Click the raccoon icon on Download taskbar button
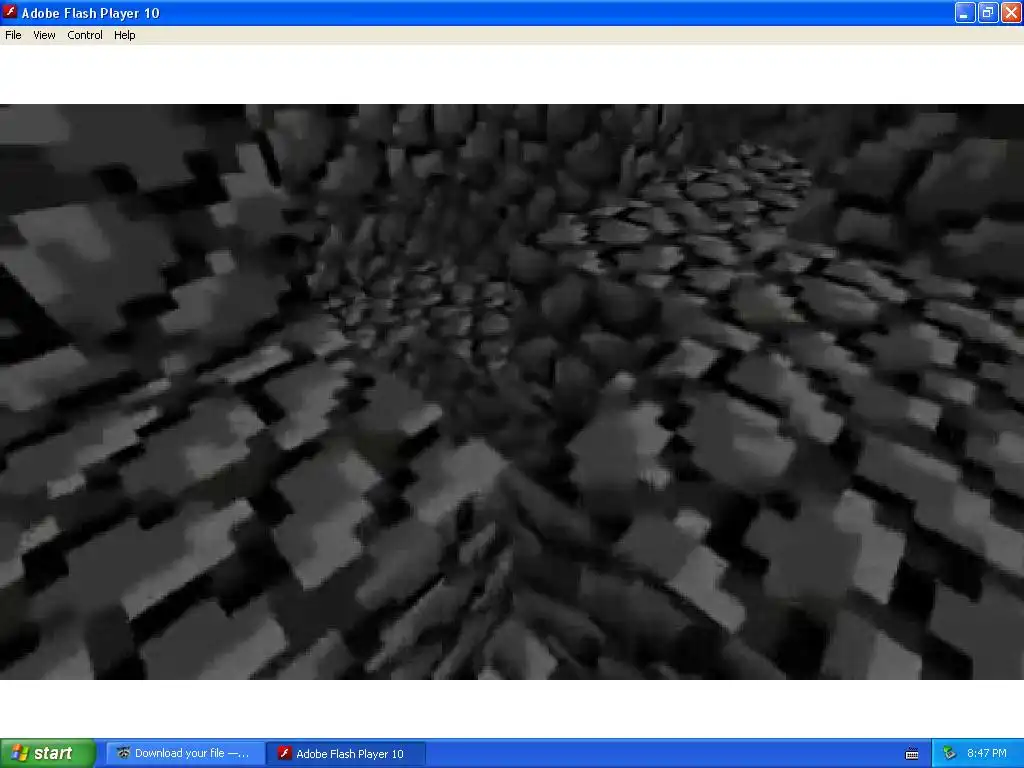1024x768 pixels. [123, 753]
